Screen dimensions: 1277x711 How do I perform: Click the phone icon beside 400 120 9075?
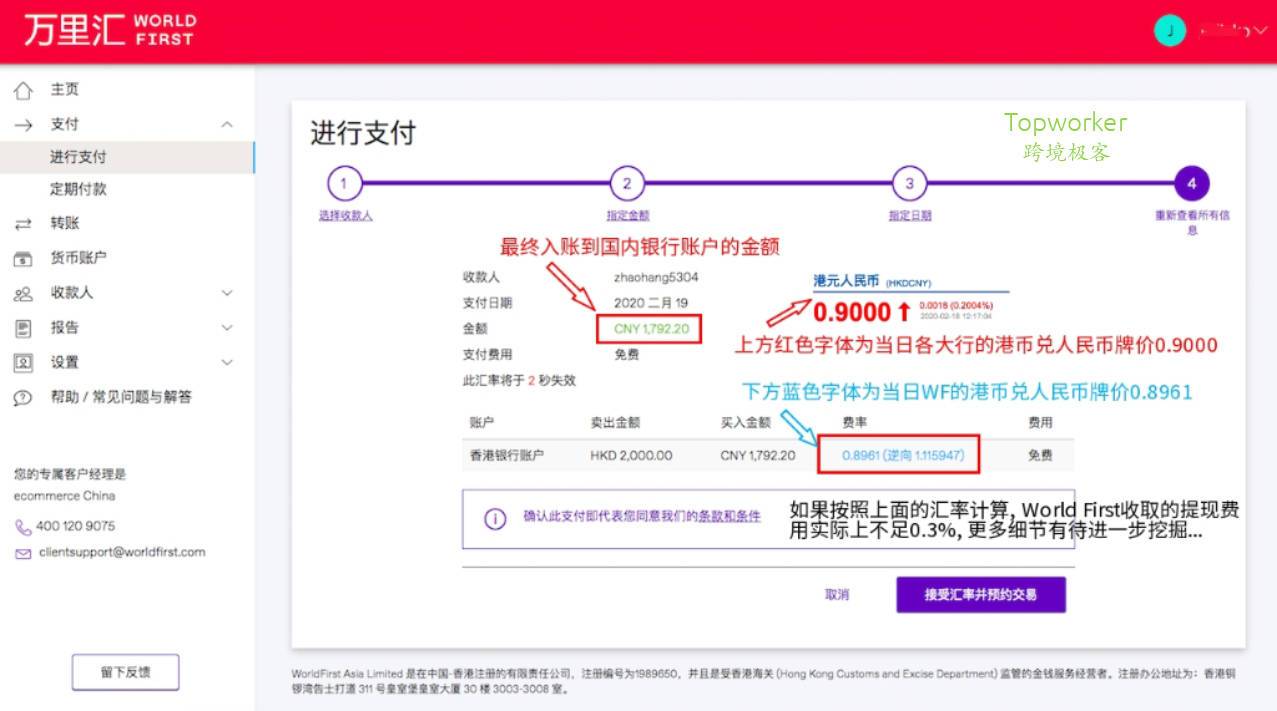tap(23, 527)
